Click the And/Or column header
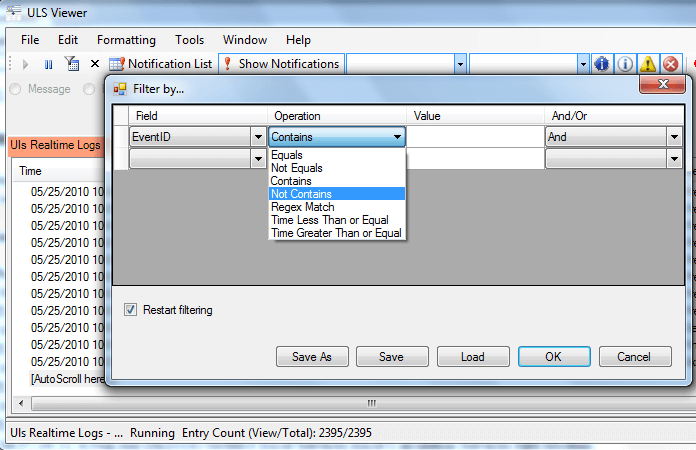This screenshot has height=450, width=696. pyautogui.click(x=614, y=116)
